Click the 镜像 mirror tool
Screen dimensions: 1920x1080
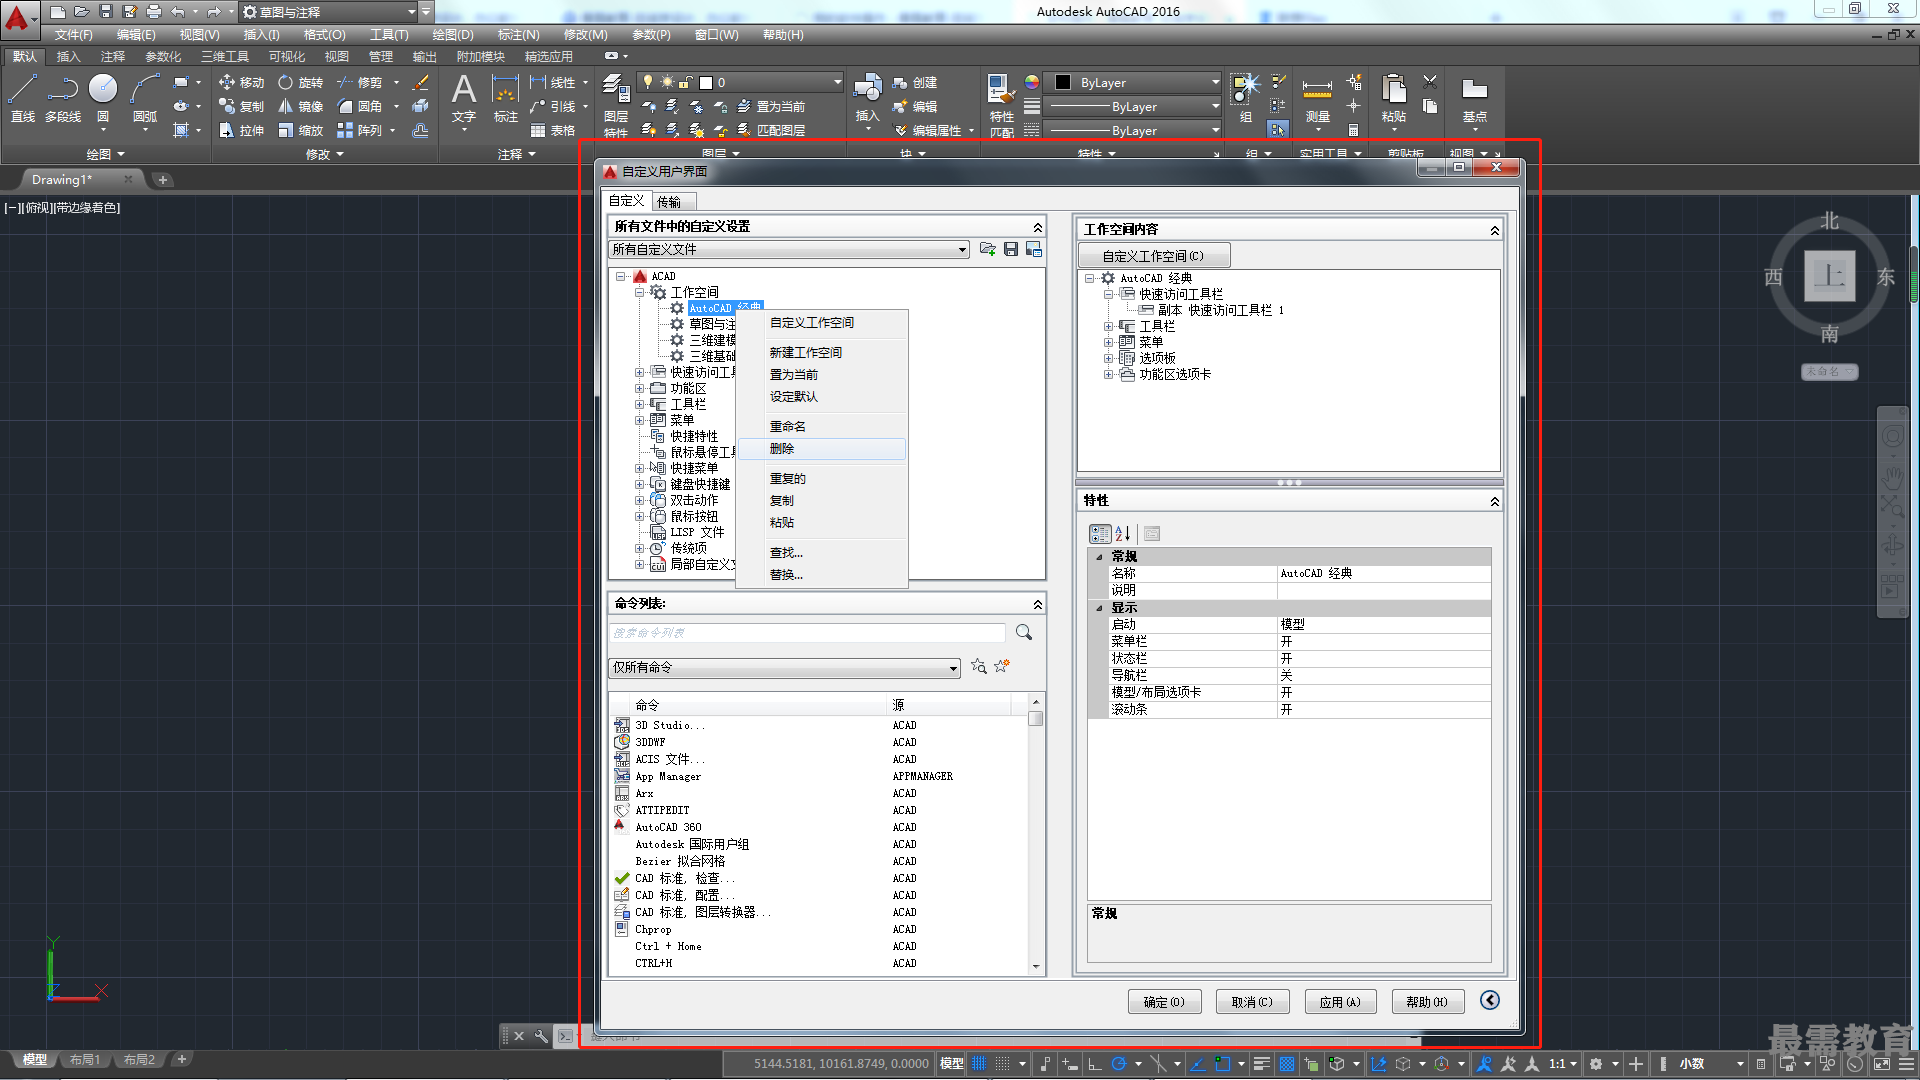[300, 106]
